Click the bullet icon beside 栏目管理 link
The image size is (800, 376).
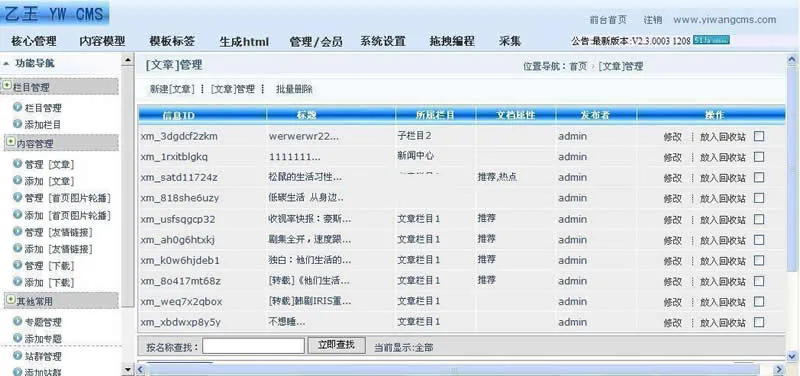(18, 108)
